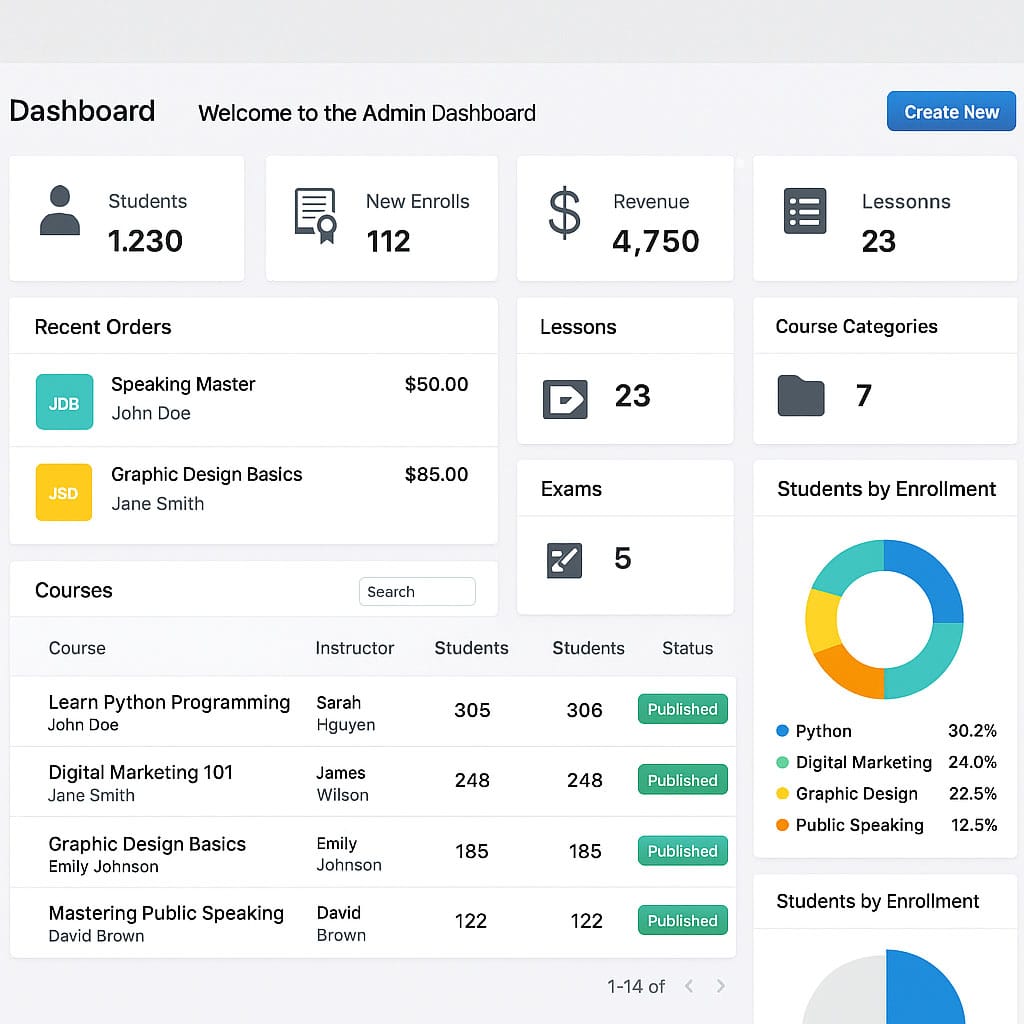Click Published badge for Digital Marketing 101
This screenshot has height=1024, width=1024.
(682, 780)
